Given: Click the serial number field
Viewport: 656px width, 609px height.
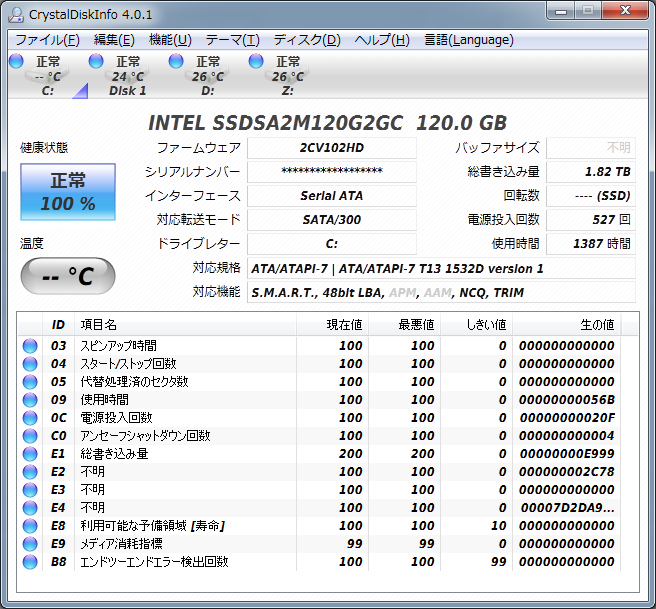Looking at the screenshot, I should [x=331, y=171].
